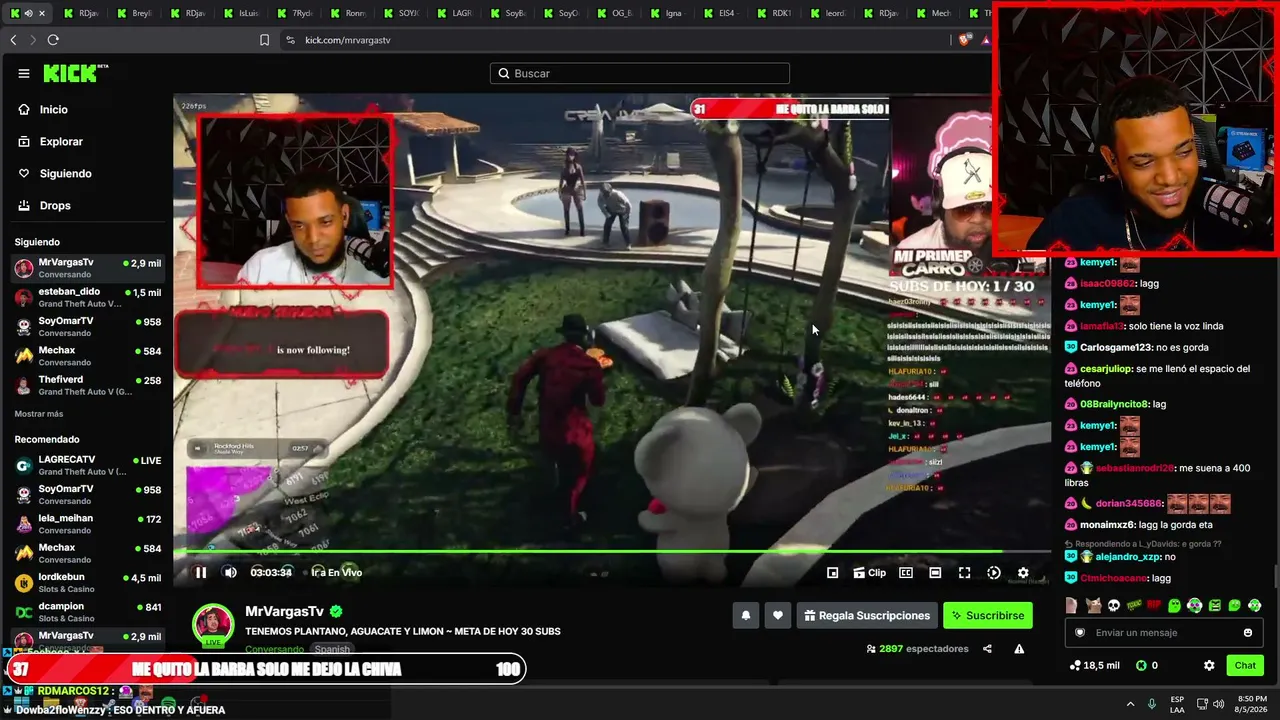Seek on the stream progress bar
Image resolution: width=1280 pixels, height=720 pixels.
pos(612,551)
